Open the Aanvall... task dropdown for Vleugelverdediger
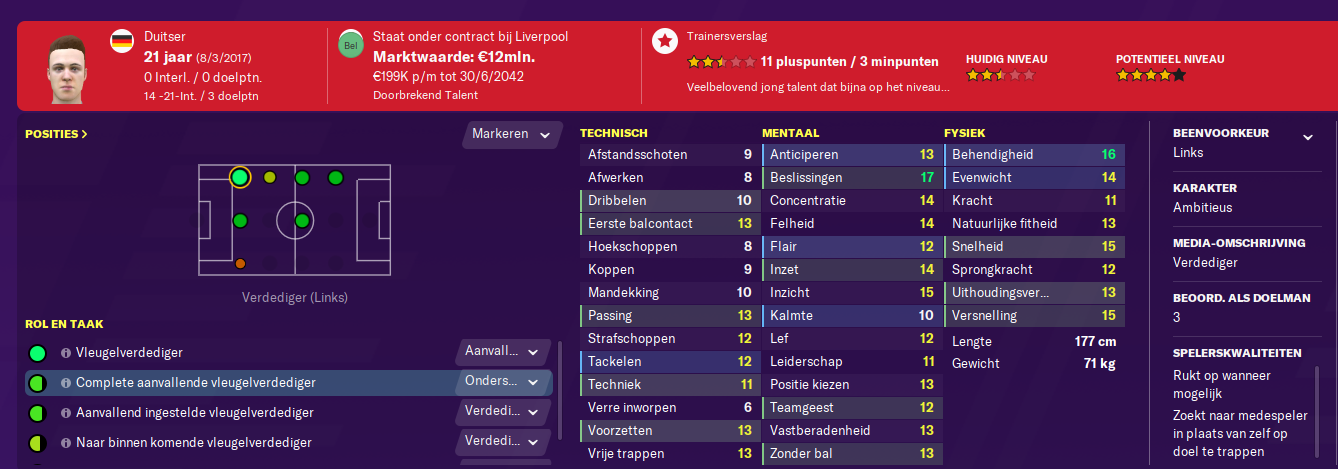This screenshot has width=1338, height=469. 503,352
